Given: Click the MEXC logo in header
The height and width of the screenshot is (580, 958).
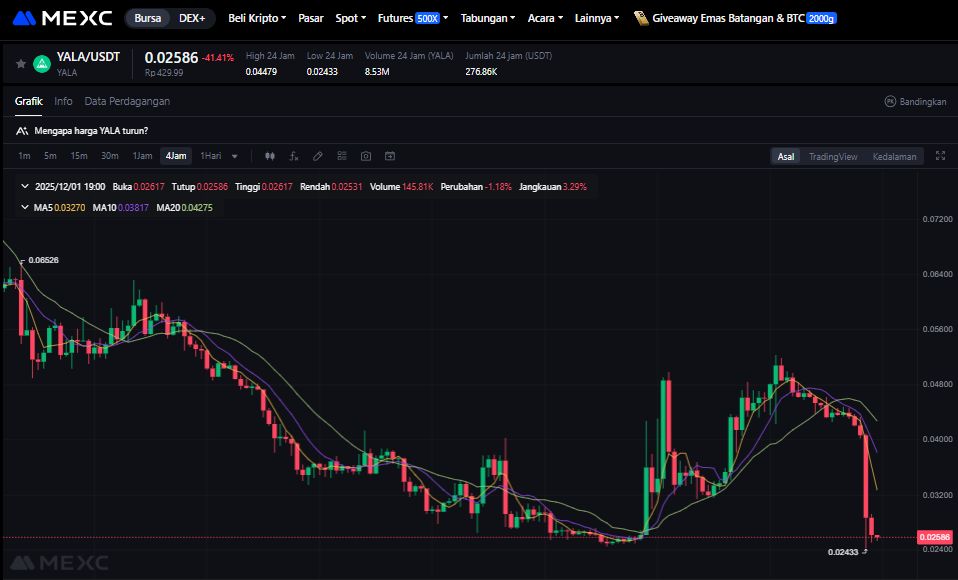Looking at the screenshot, I should coord(62,18).
